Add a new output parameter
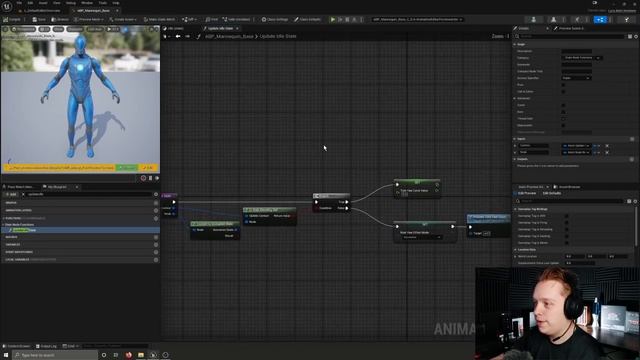640x360 pixels. (x=632, y=159)
